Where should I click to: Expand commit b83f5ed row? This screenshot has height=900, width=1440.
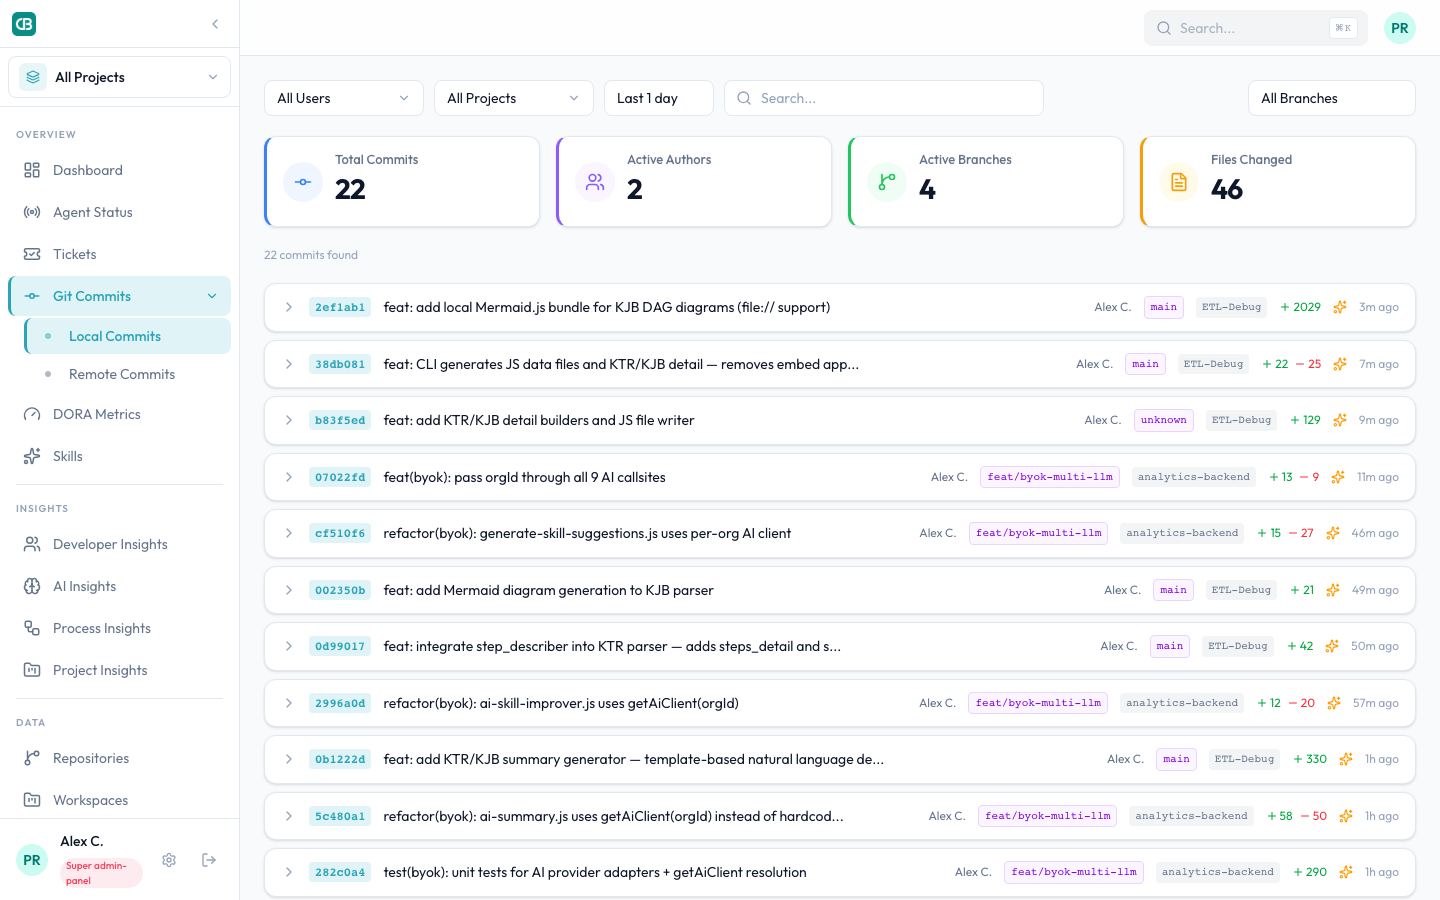[x=289, y=420]
